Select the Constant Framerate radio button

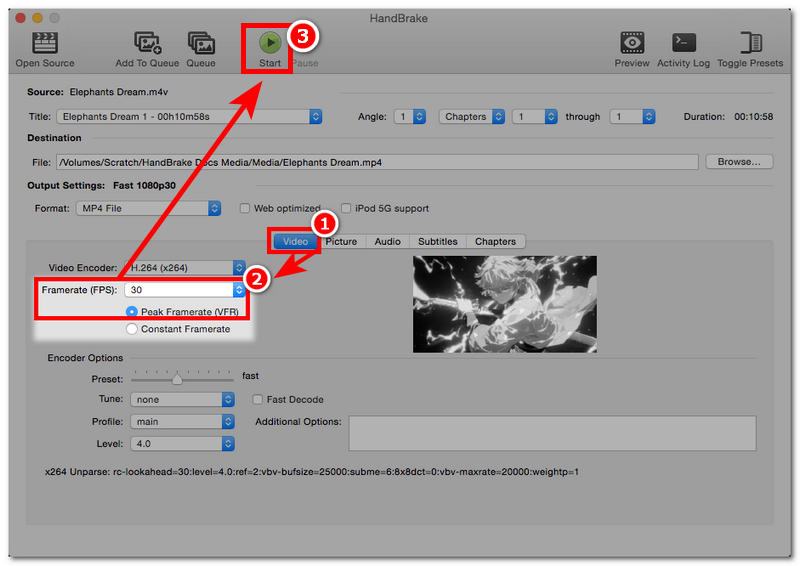(132, 329)
